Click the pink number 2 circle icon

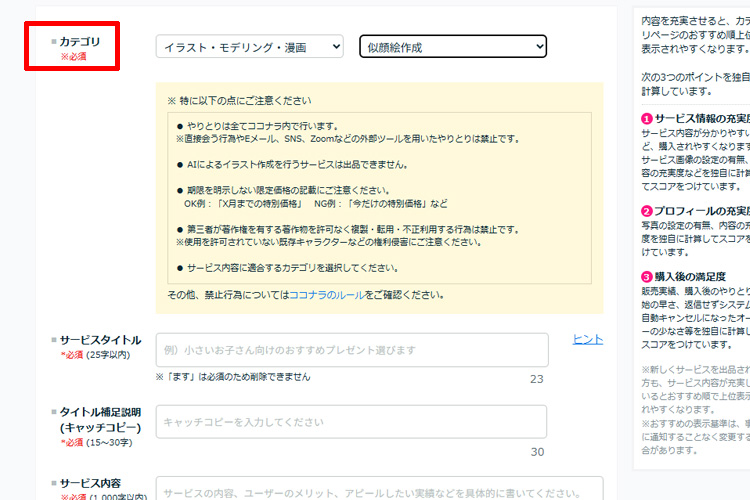pyautogui.click(x=647, y=211)
